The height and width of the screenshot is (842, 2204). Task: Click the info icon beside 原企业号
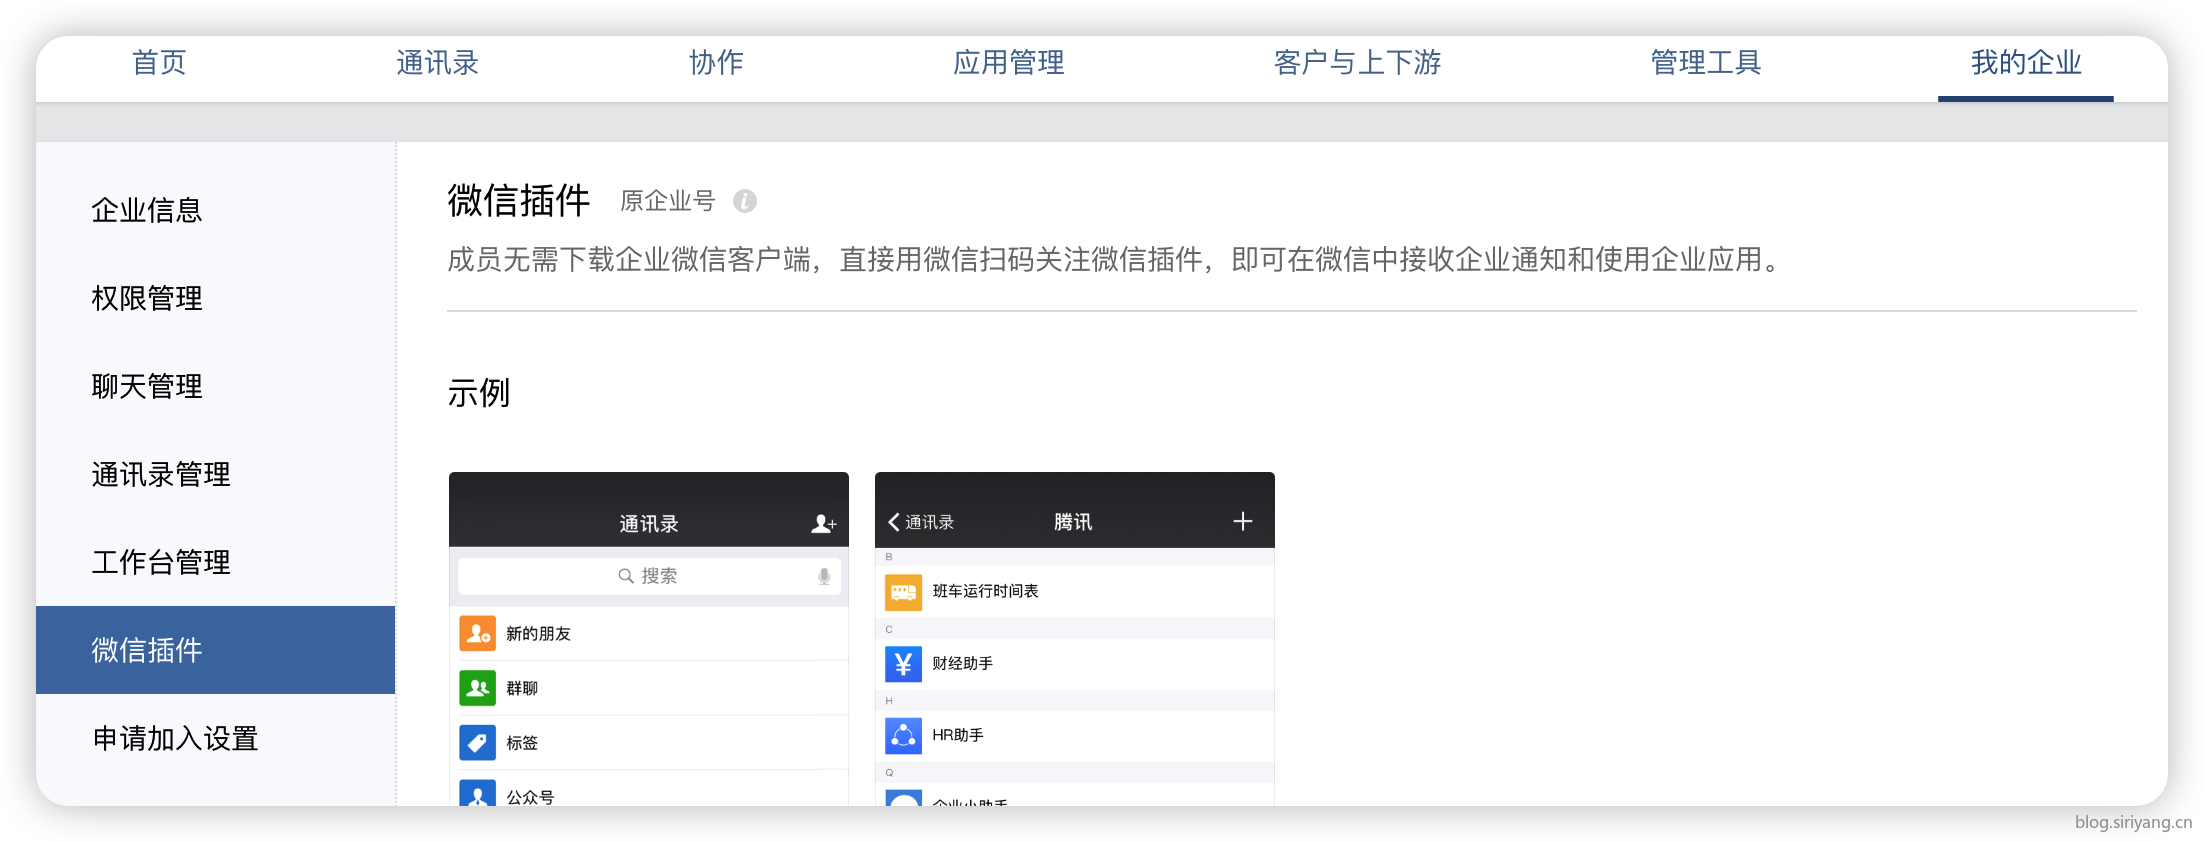pyautogui.click(x=745, y=201)
